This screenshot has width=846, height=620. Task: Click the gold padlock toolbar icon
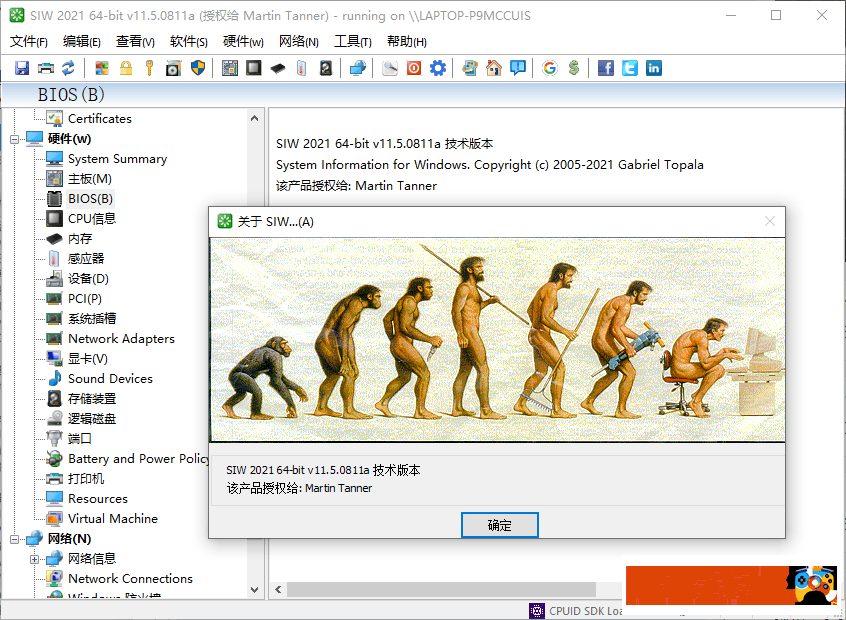(126, 68)
